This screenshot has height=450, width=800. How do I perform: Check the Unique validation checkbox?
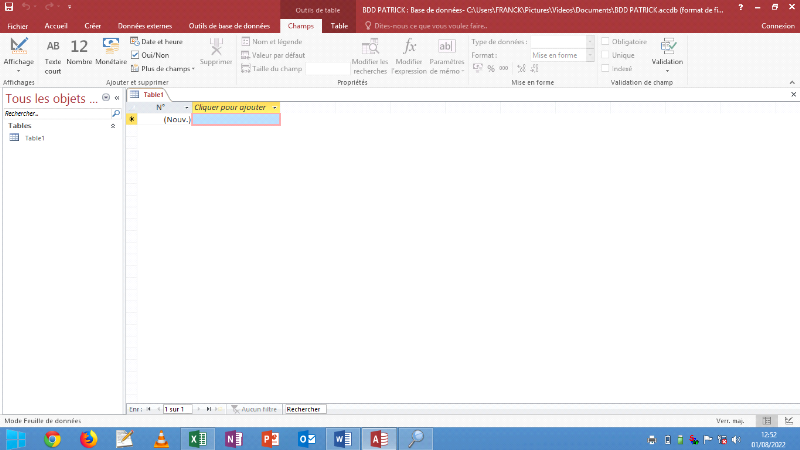click(605, 55)
